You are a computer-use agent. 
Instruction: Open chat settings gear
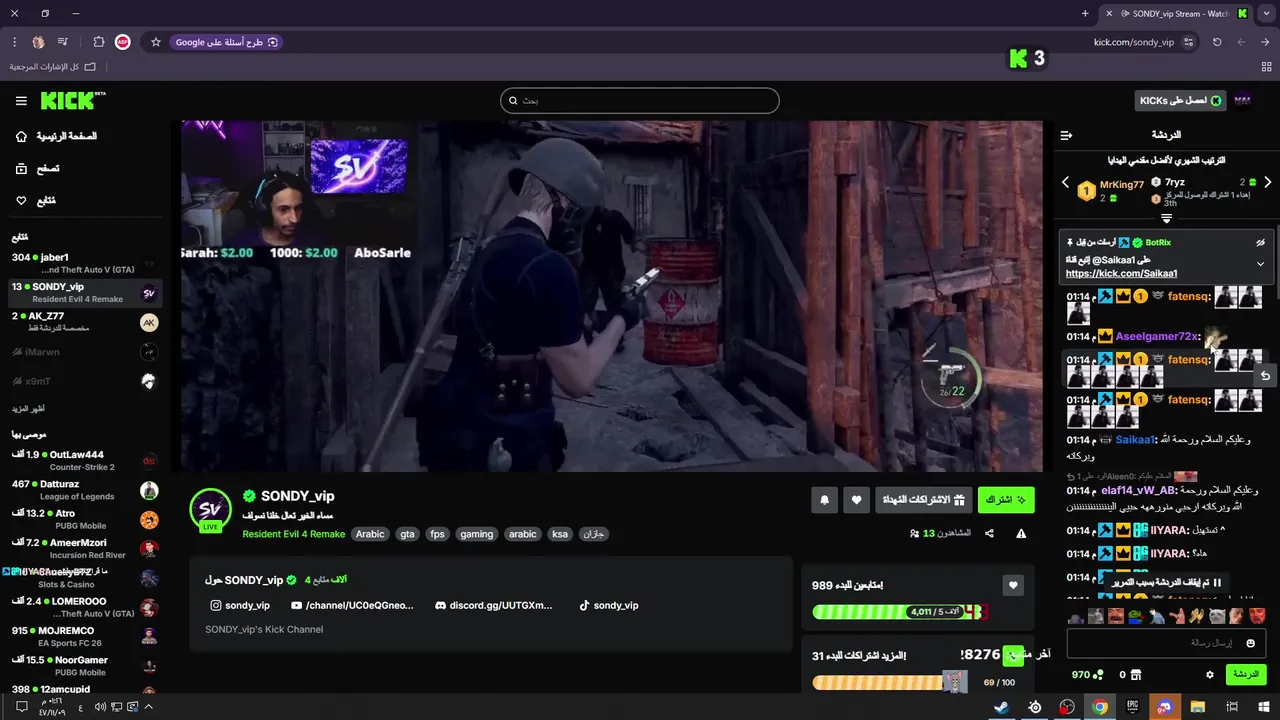pyautogui.click(x=1210, y=675)
